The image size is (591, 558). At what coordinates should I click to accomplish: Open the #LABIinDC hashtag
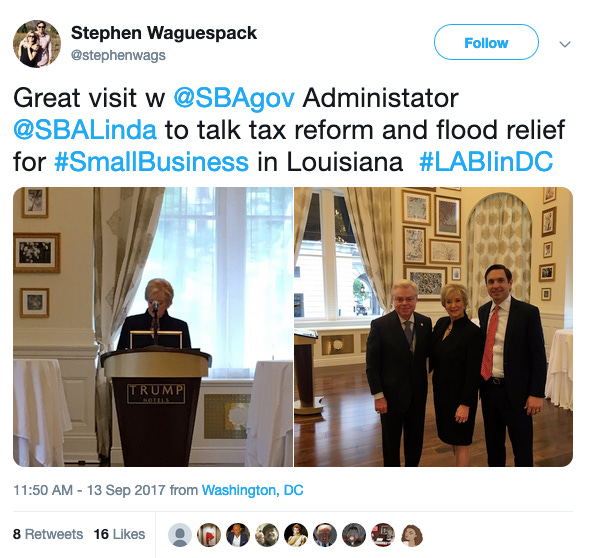pyautogui.click(x=486, y=162)
